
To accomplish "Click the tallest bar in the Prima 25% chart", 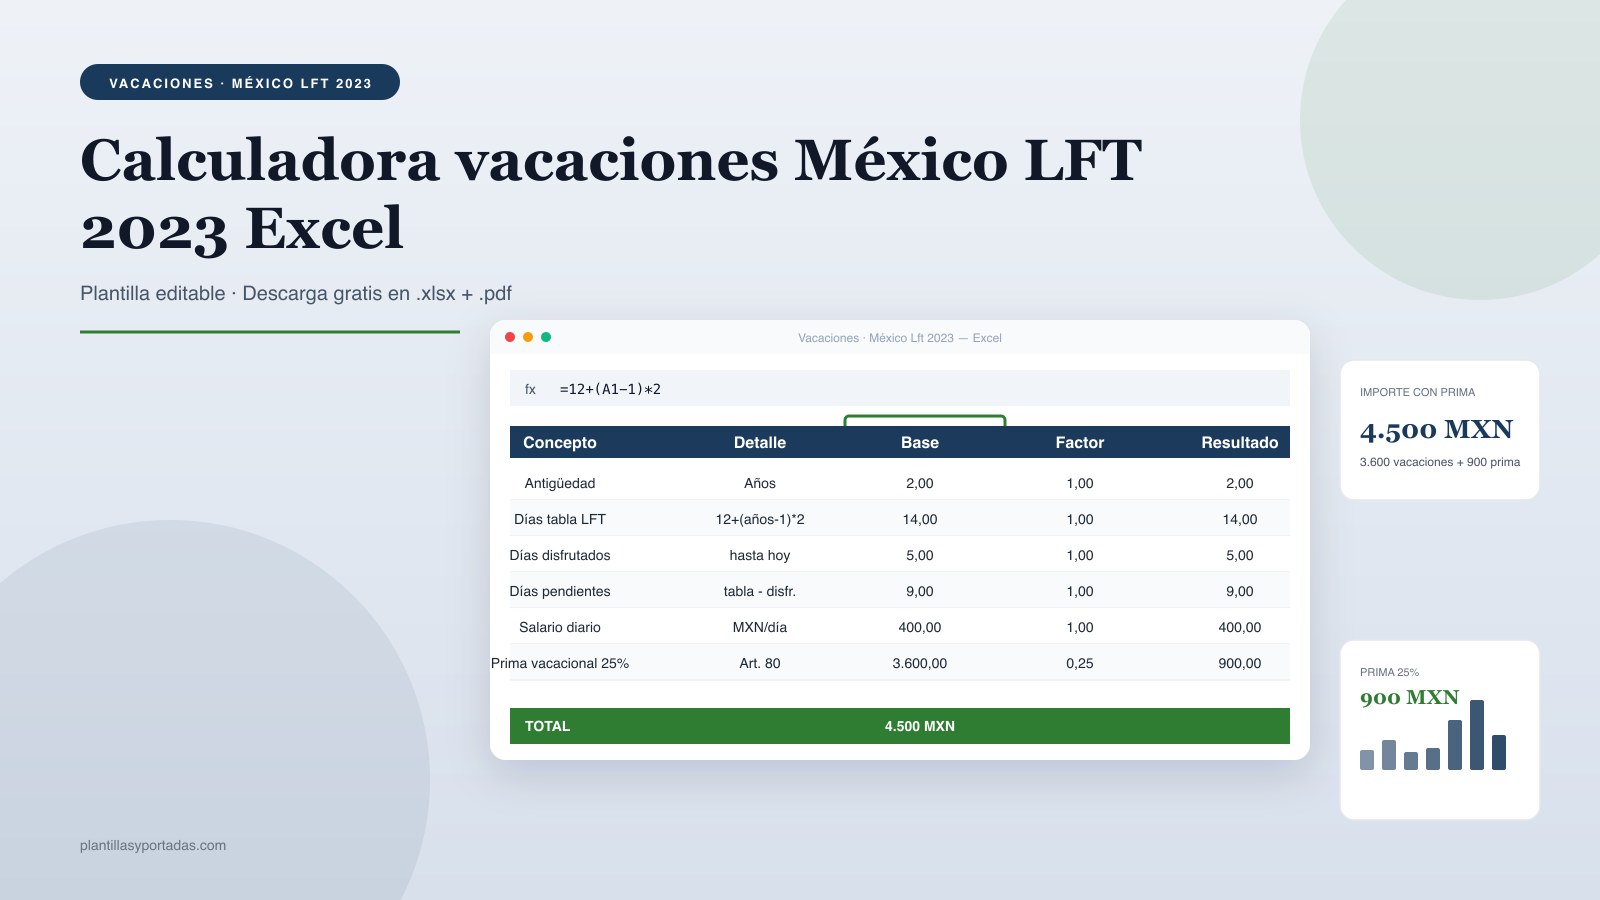I will [x=1477, y=735].
